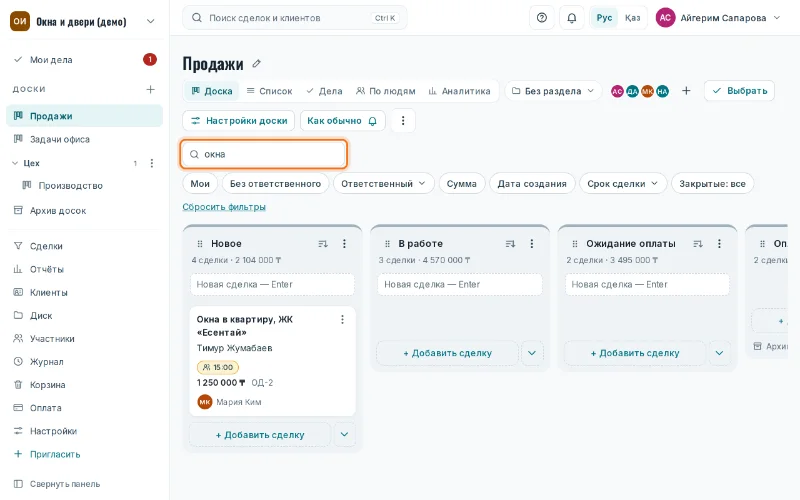This screenshot has height=500, width=800.
Task: Open the Айгерим Сапарова user menu
Action: coord(718,18)
